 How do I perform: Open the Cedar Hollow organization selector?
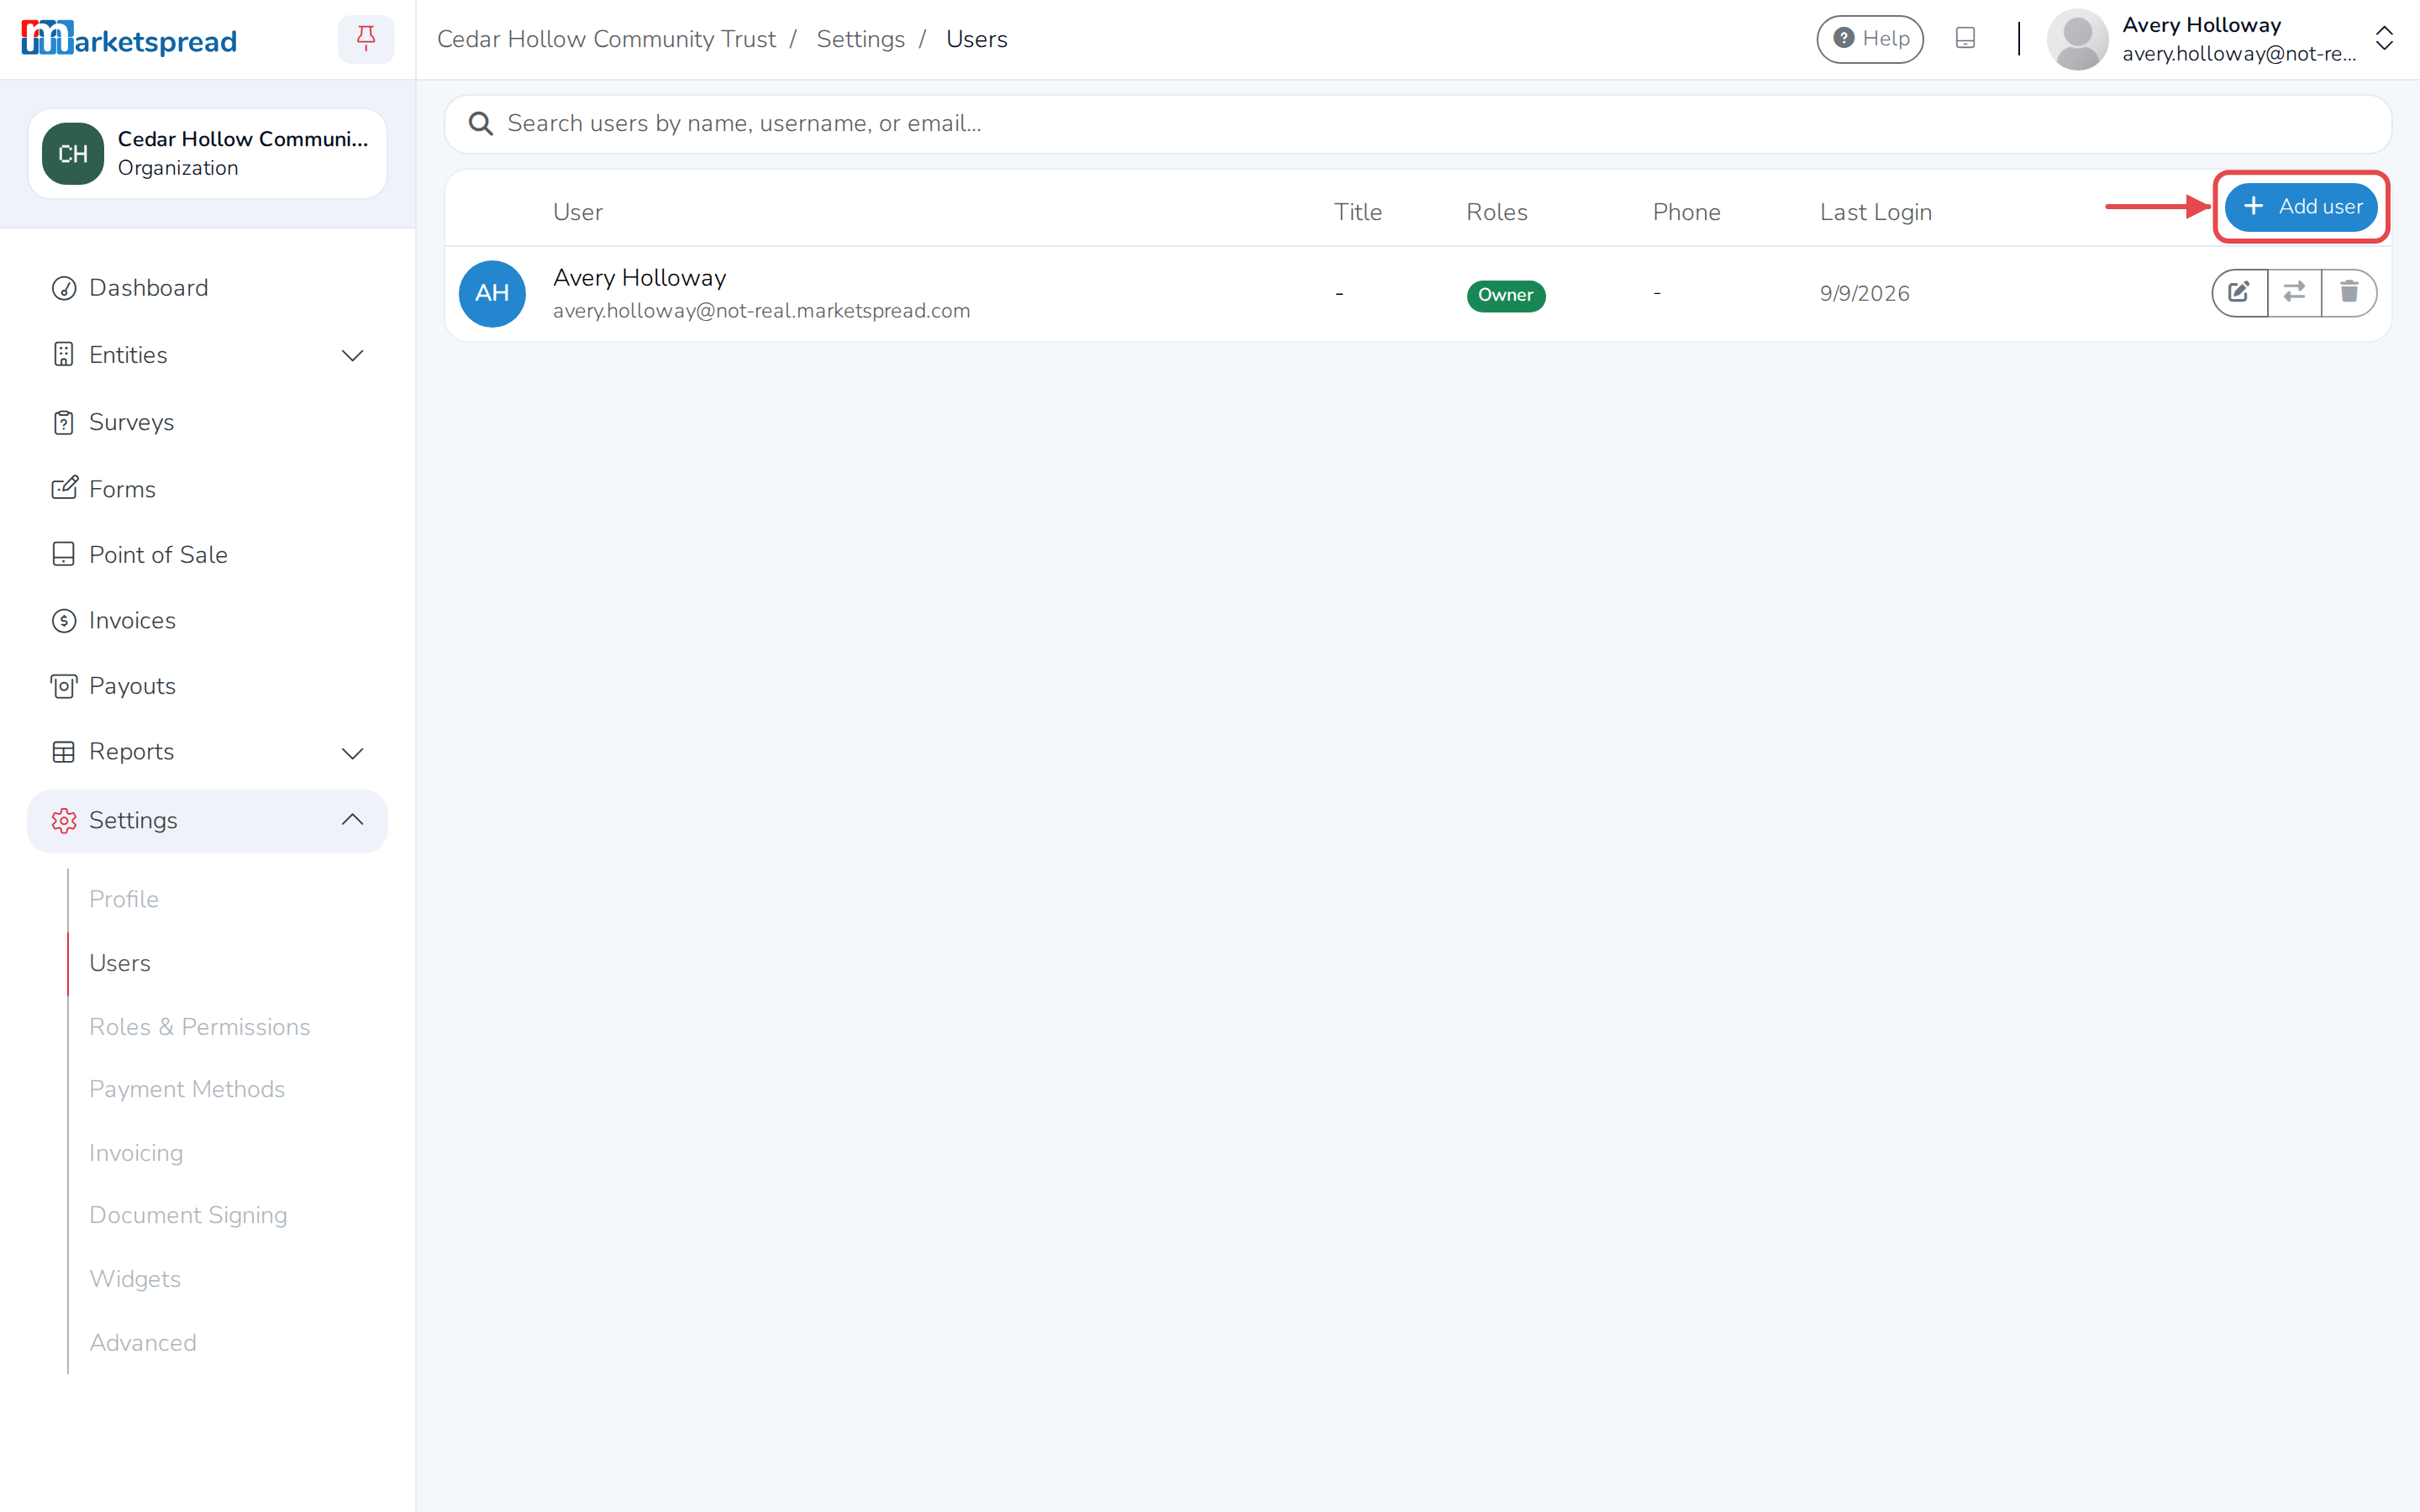(207, 154)
